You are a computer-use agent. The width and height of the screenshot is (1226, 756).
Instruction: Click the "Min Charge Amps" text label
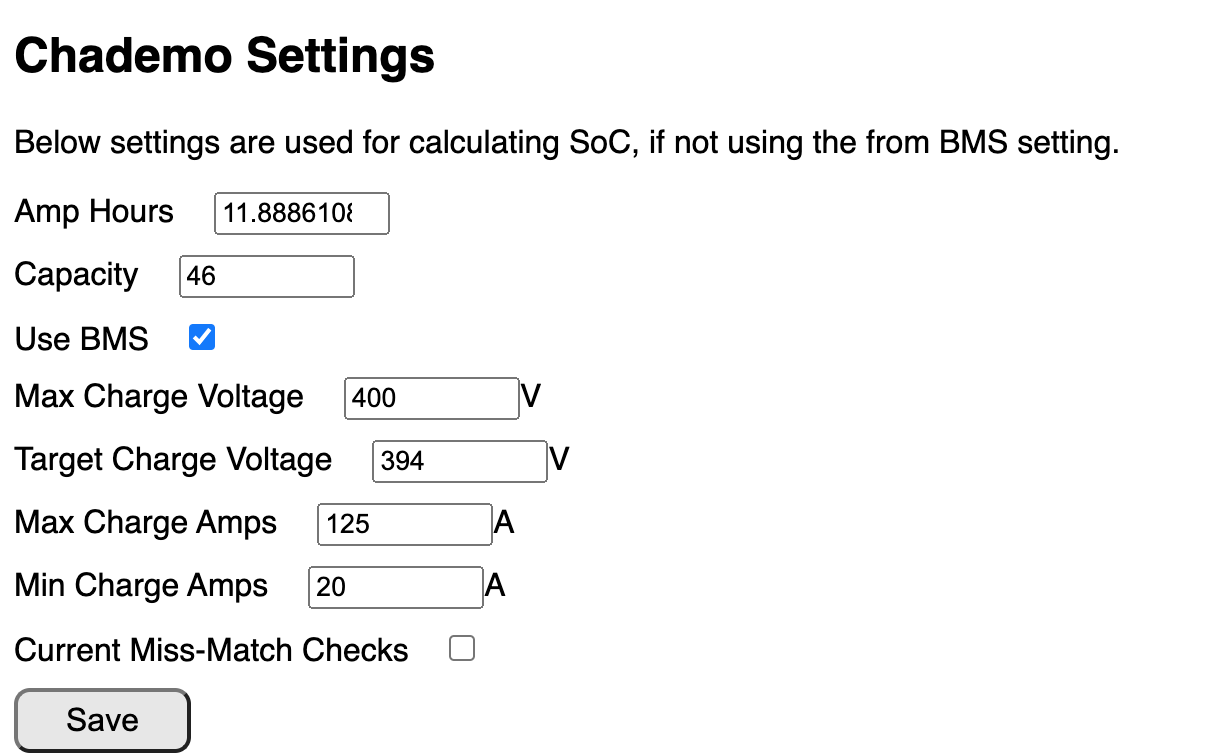pyautogui.click(x=141, y=586)
